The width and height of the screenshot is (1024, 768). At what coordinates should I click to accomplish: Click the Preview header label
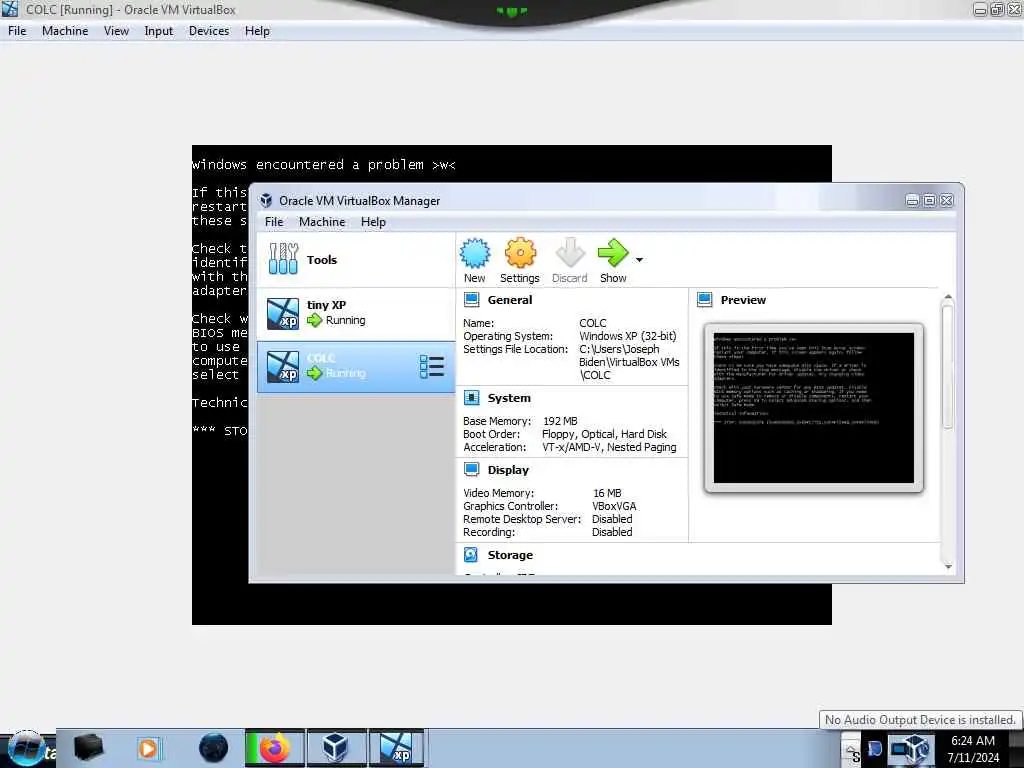tap(743, 300)
